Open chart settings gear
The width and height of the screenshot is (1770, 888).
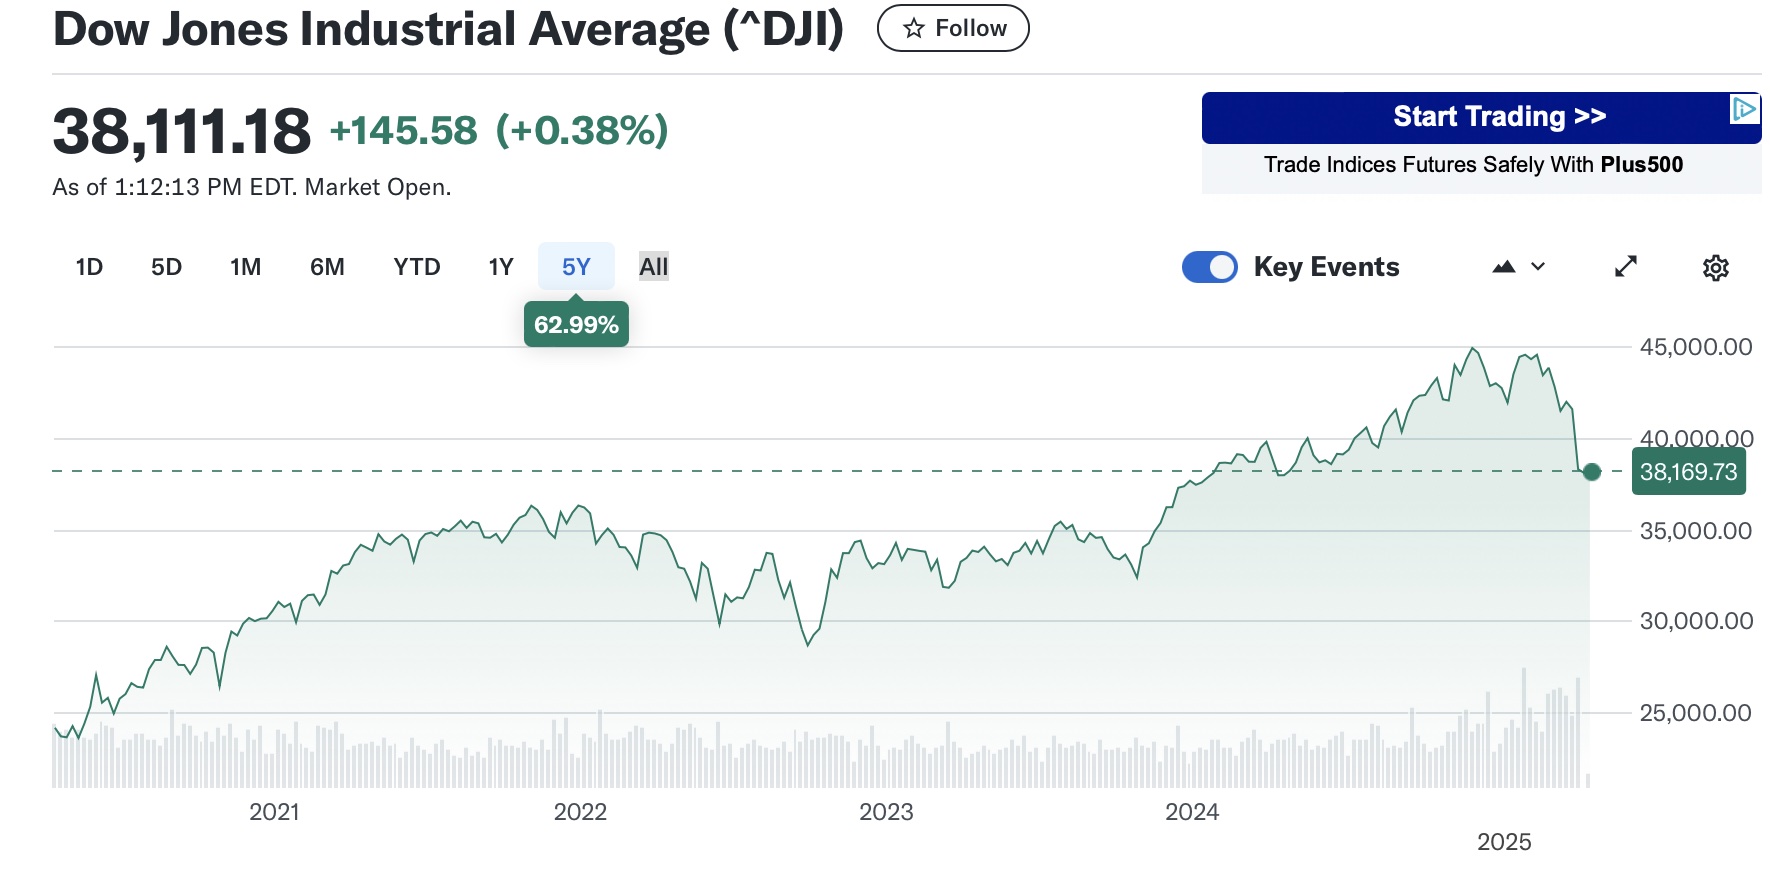(1715, 268)
